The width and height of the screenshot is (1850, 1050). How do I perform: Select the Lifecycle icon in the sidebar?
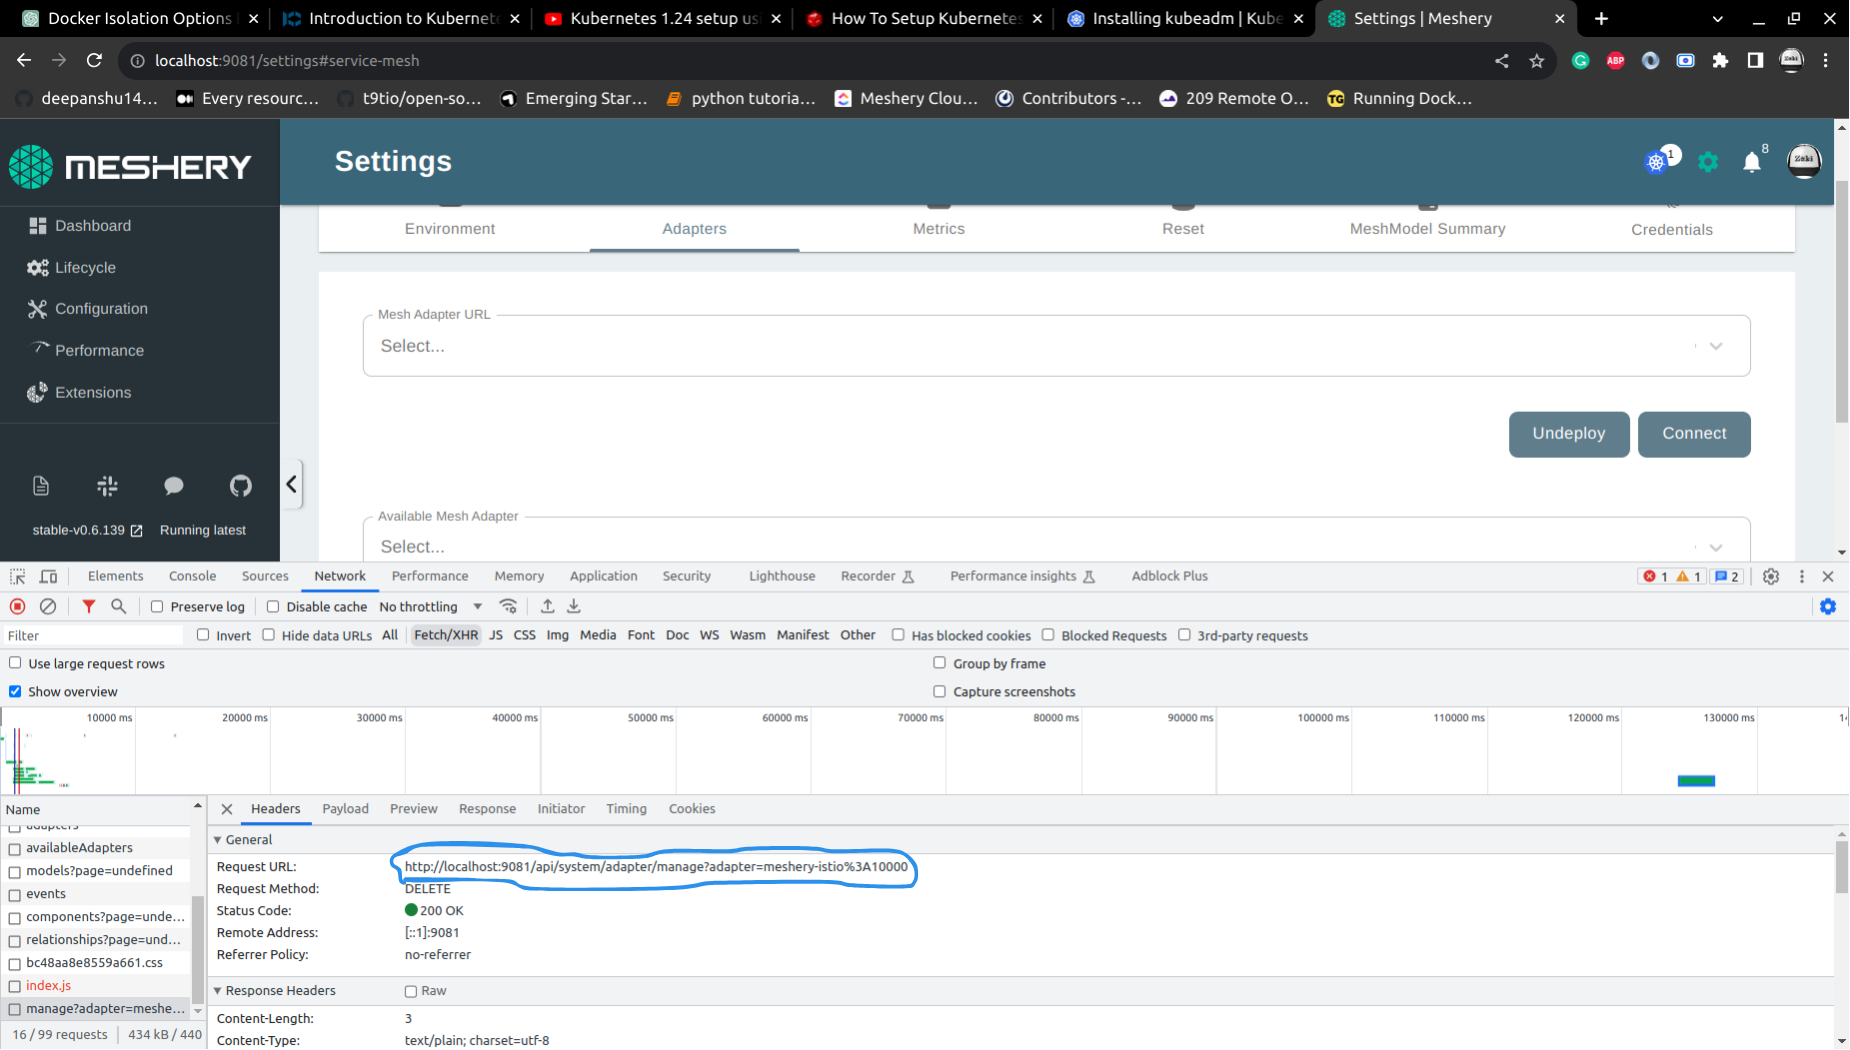tap(37, 267)
